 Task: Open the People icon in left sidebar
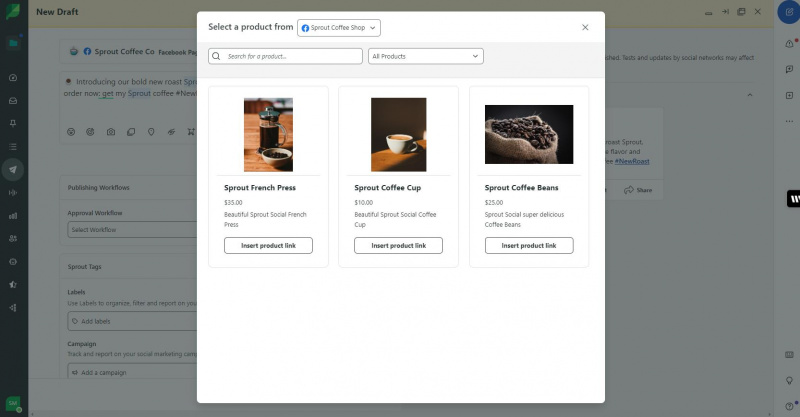13,238
